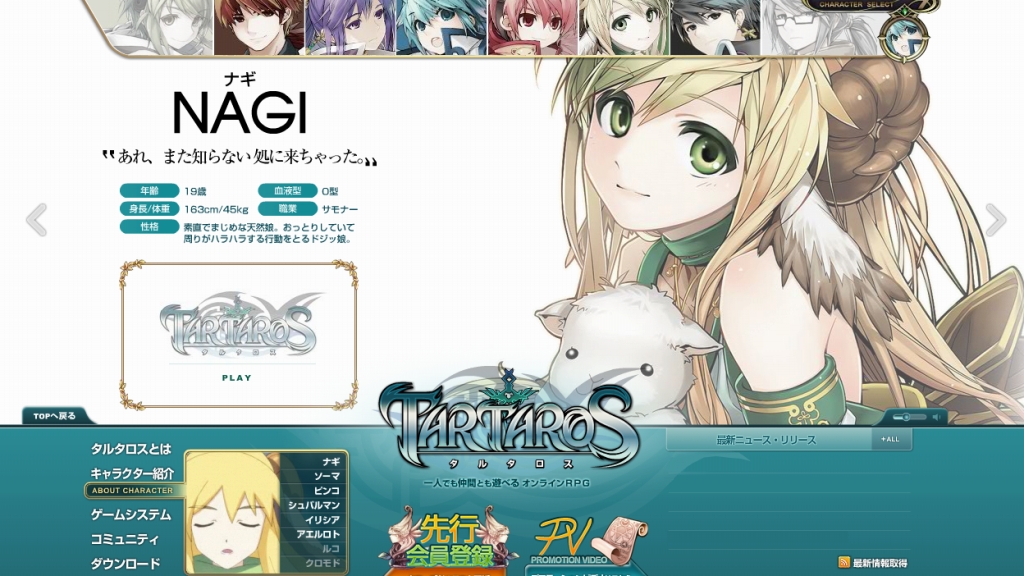Select the blonde green-eyed character portrait
Image resolution: width=1024 pixels, height=576 pixels.
(x=624, y=27)
